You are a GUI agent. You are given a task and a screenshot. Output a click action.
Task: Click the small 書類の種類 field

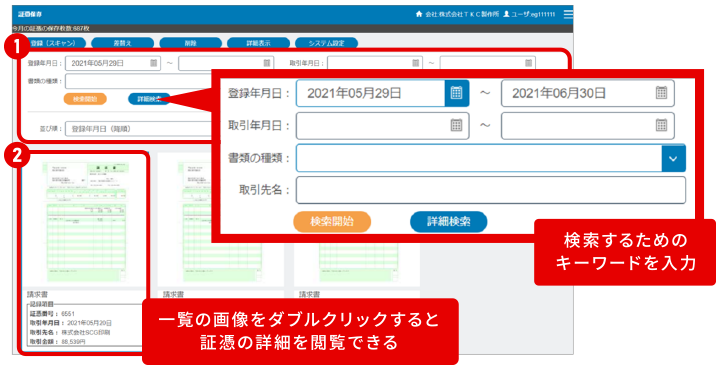click(x=138, y=81)
